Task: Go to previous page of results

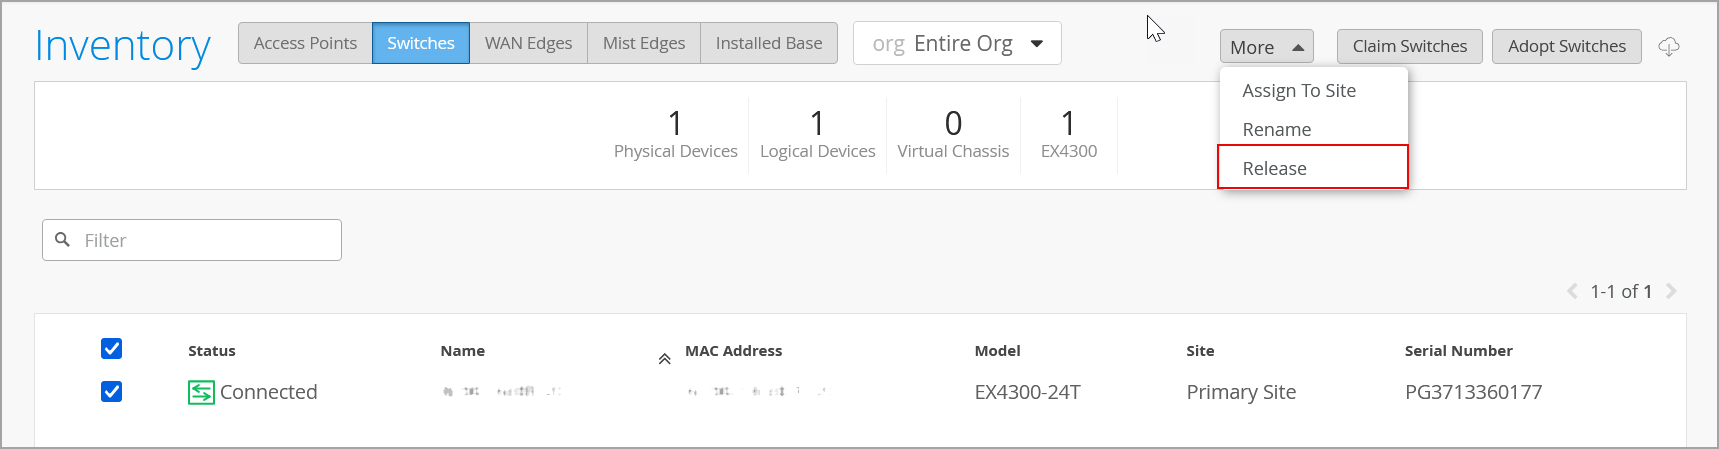Action: [1571, 291]
